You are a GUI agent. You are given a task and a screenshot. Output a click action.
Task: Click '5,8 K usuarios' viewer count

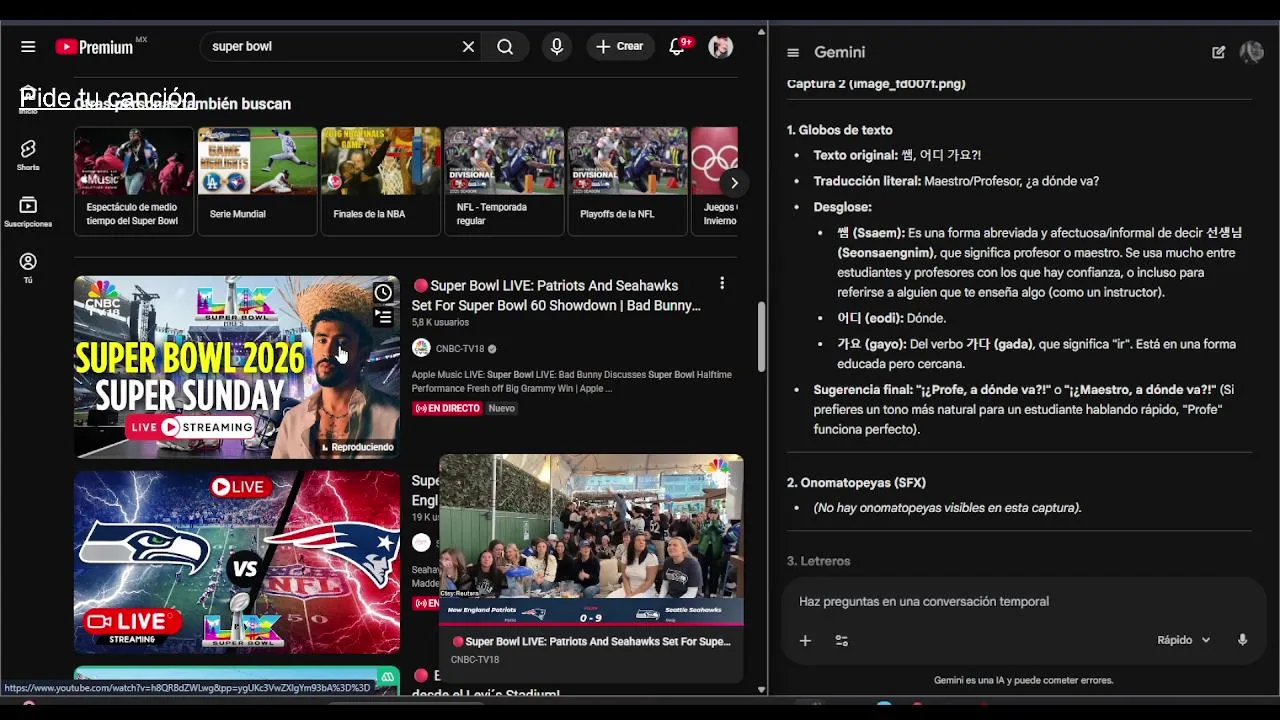[x=440, y=323]
